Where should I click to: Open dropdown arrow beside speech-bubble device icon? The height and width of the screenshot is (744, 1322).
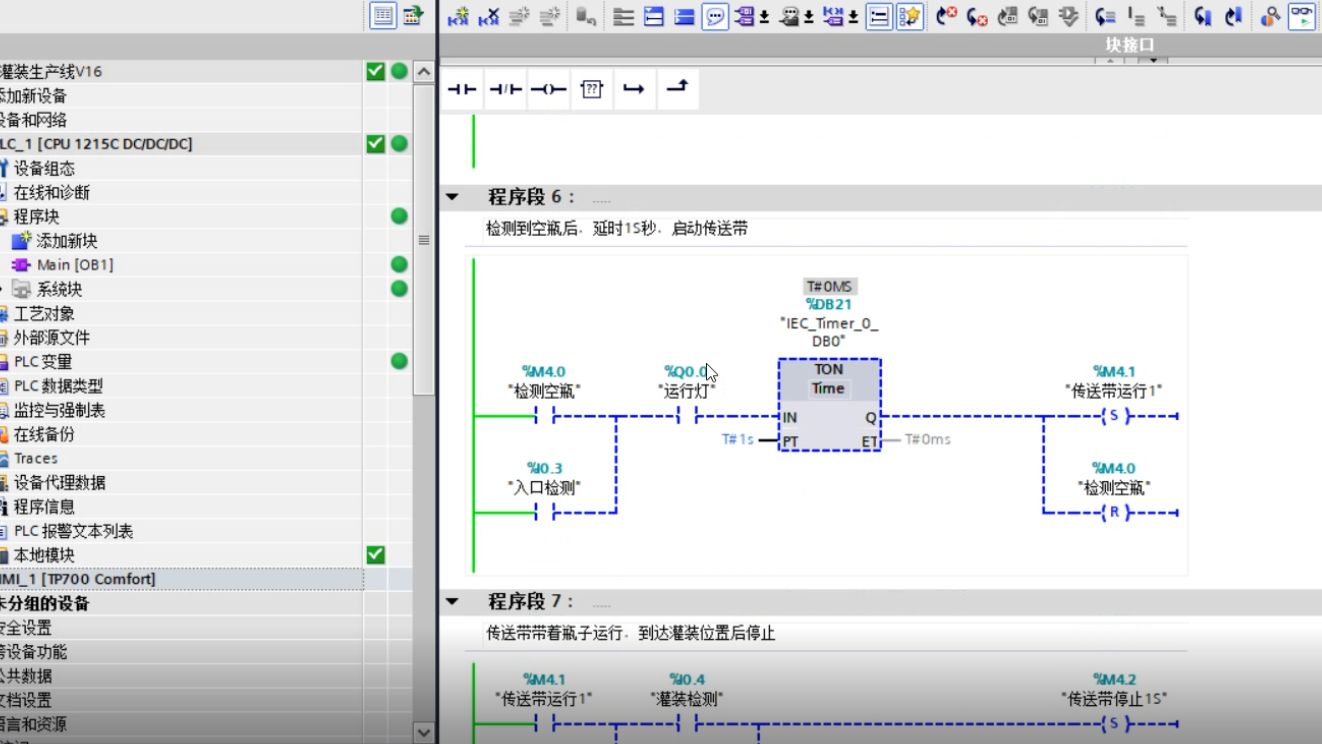[808, 17]
